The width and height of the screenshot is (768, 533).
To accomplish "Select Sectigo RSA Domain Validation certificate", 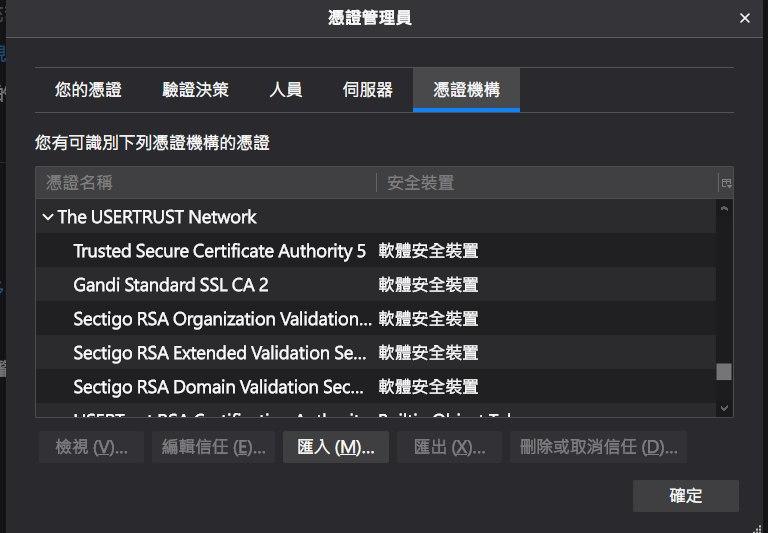I will 376,387.
